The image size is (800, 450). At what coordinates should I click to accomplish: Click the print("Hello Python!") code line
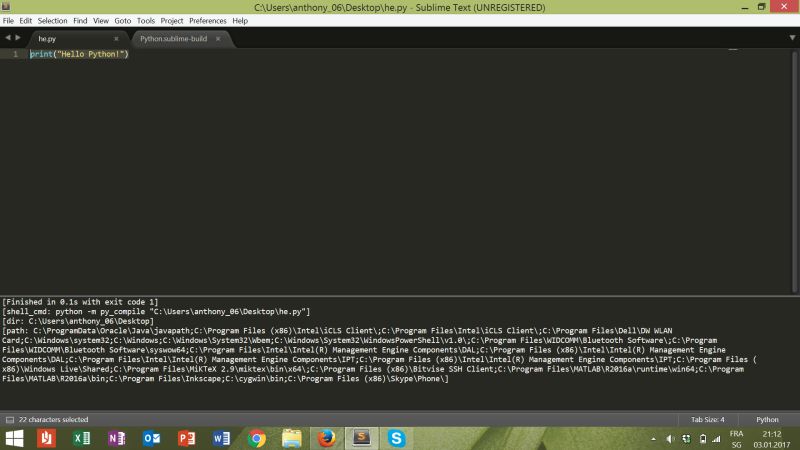[x=79, y=54]
